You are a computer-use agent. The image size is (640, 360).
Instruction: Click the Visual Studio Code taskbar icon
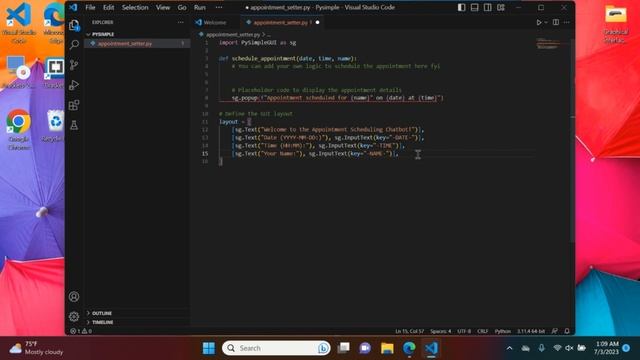coord(431,348)
